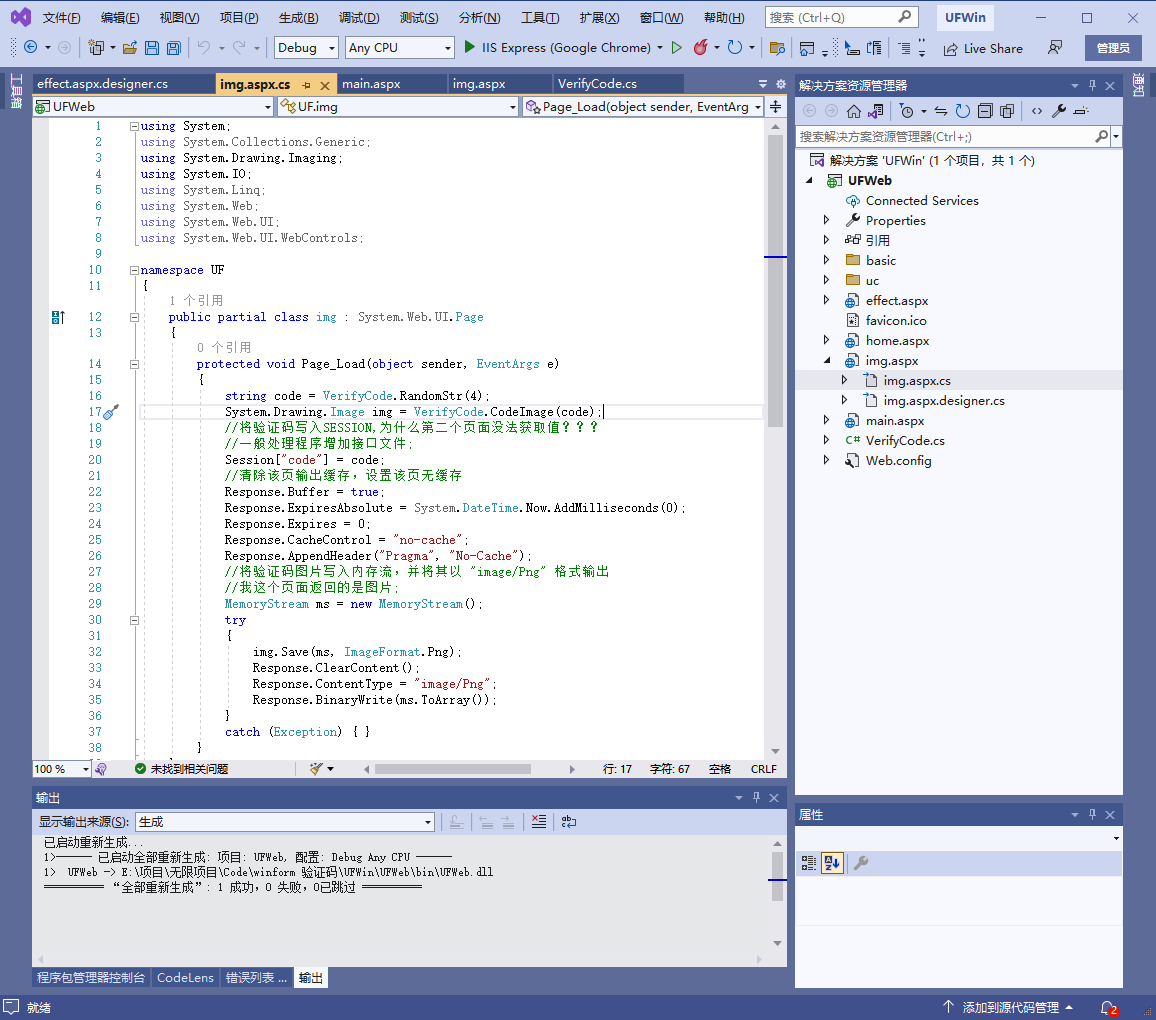The width and height of the screenshot is (1156, 1020).
Task: Toggle Alphabetical sort in Properties panel
Action: pos(832,863)
